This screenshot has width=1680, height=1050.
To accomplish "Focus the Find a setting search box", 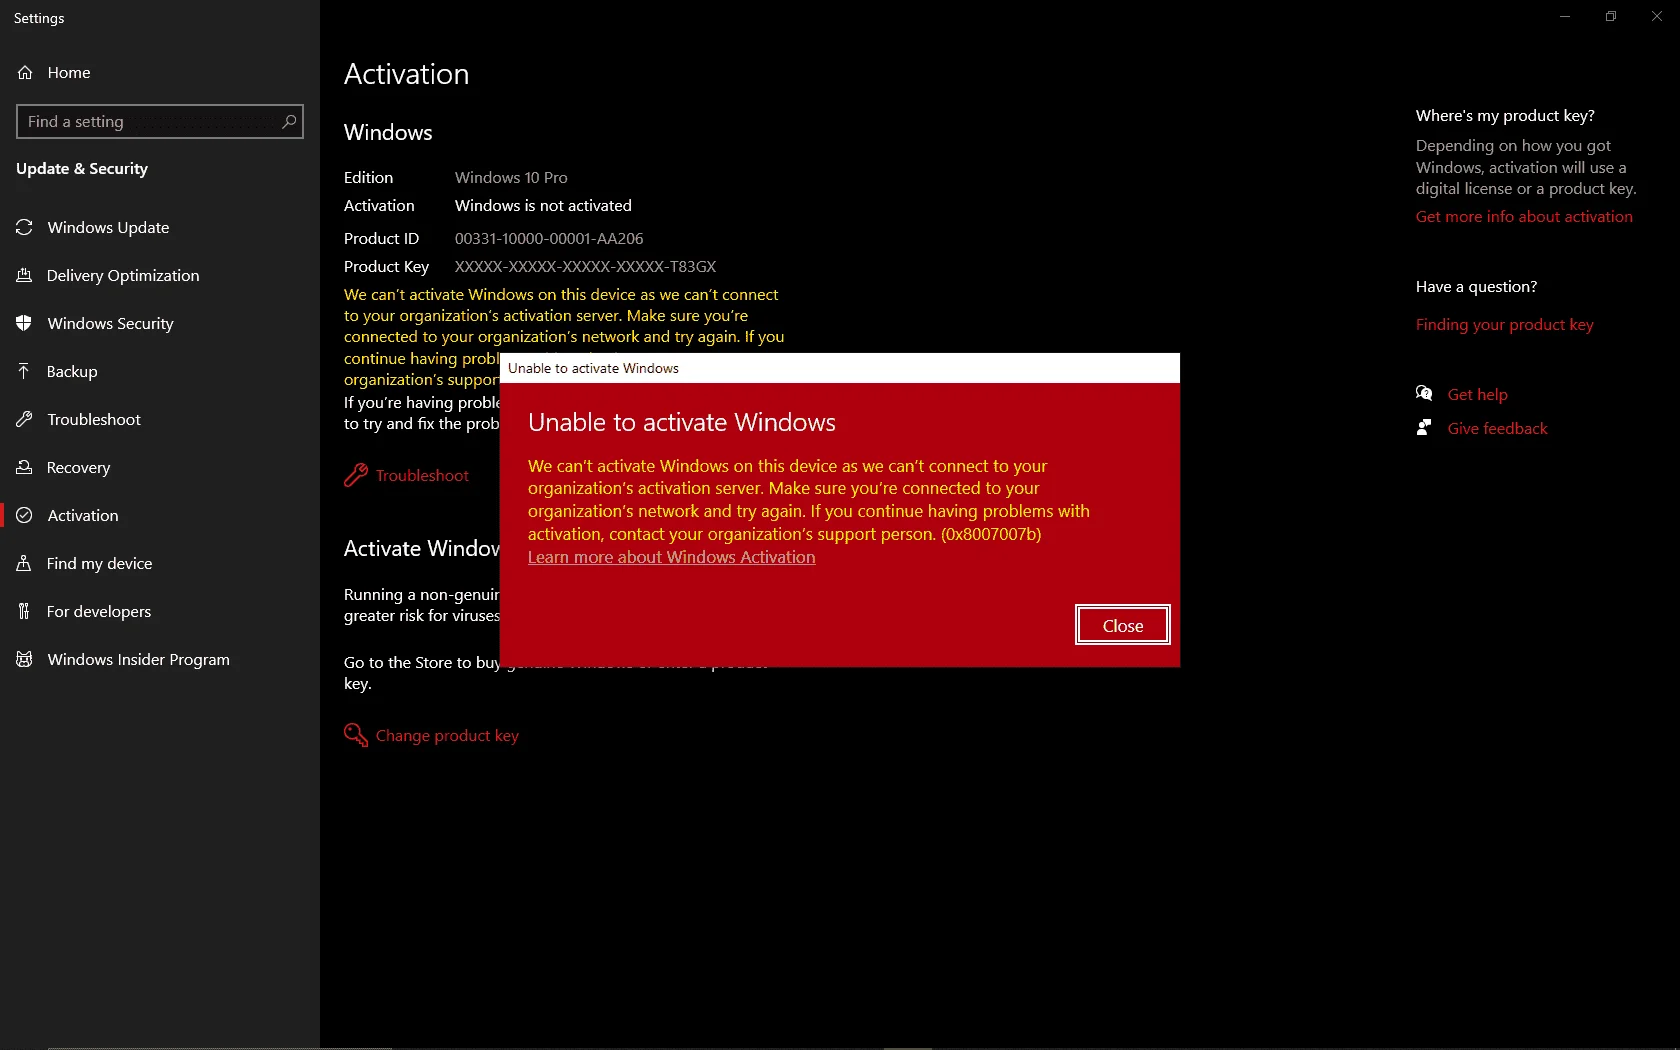I will (x=160, y=122).
